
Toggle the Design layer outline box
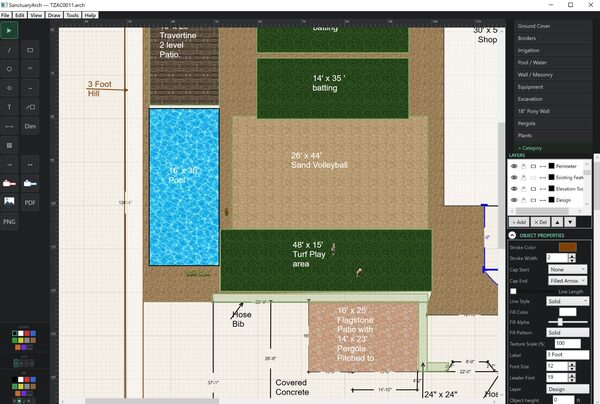pyautogui.click(x=533, y=200)
